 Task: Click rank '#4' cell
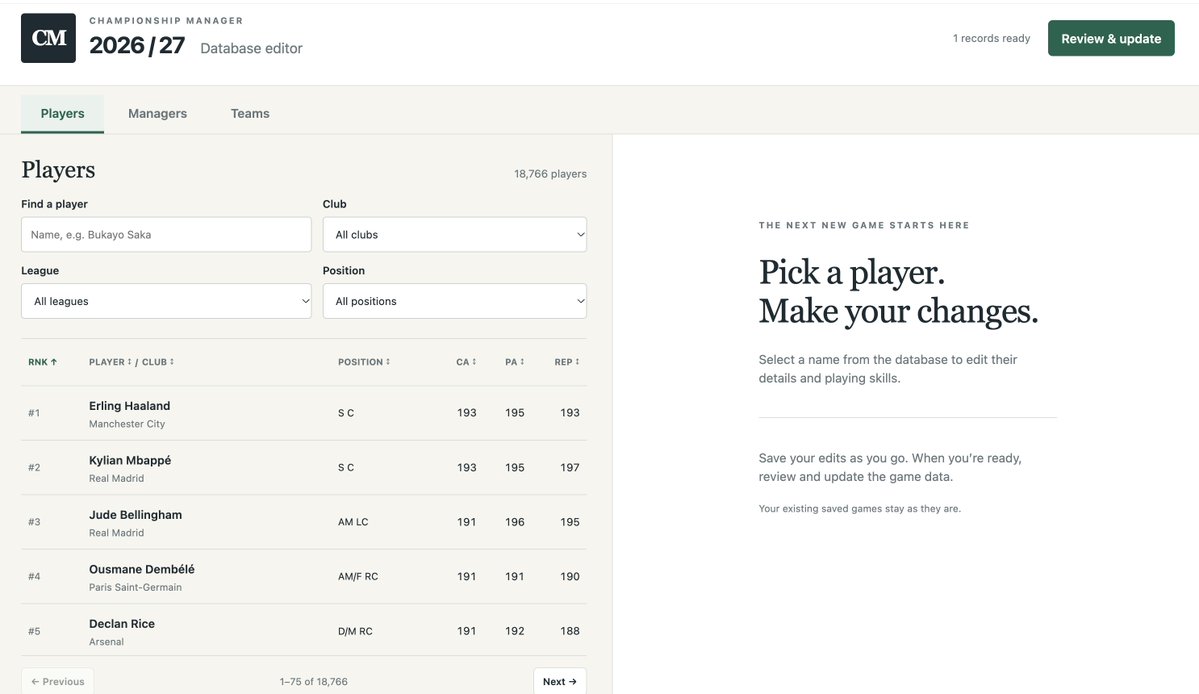pyautogui.click(x=34, y=577)
